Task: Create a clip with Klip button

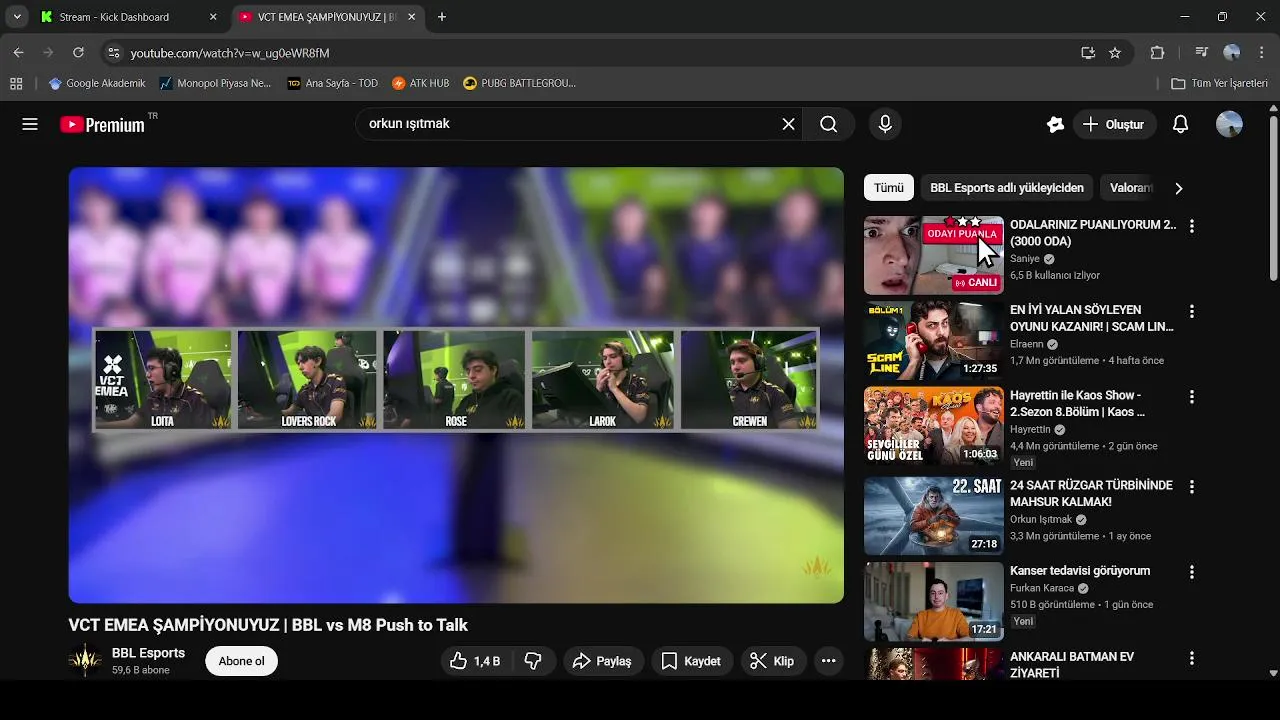Action: point(773,661)
